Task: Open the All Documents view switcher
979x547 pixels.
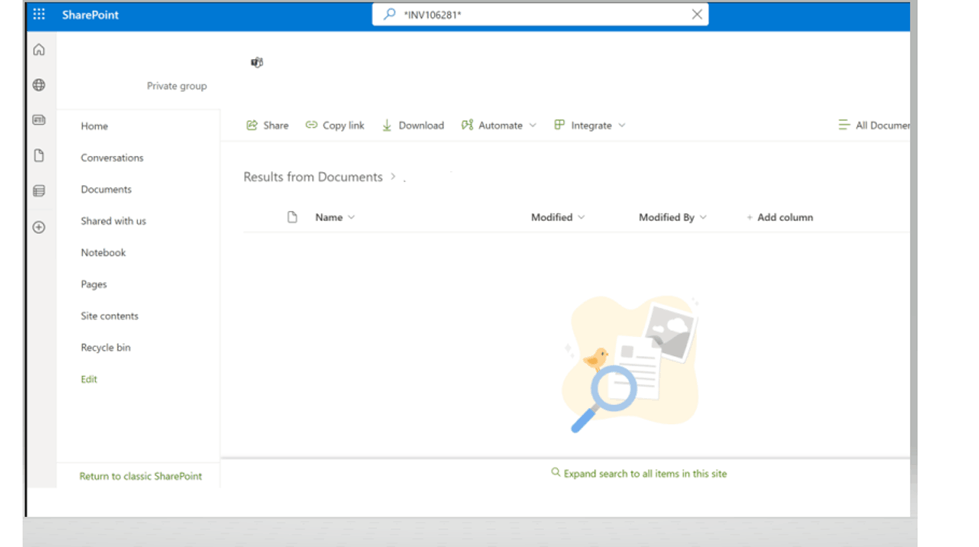Action: click(x=873, y=126)
